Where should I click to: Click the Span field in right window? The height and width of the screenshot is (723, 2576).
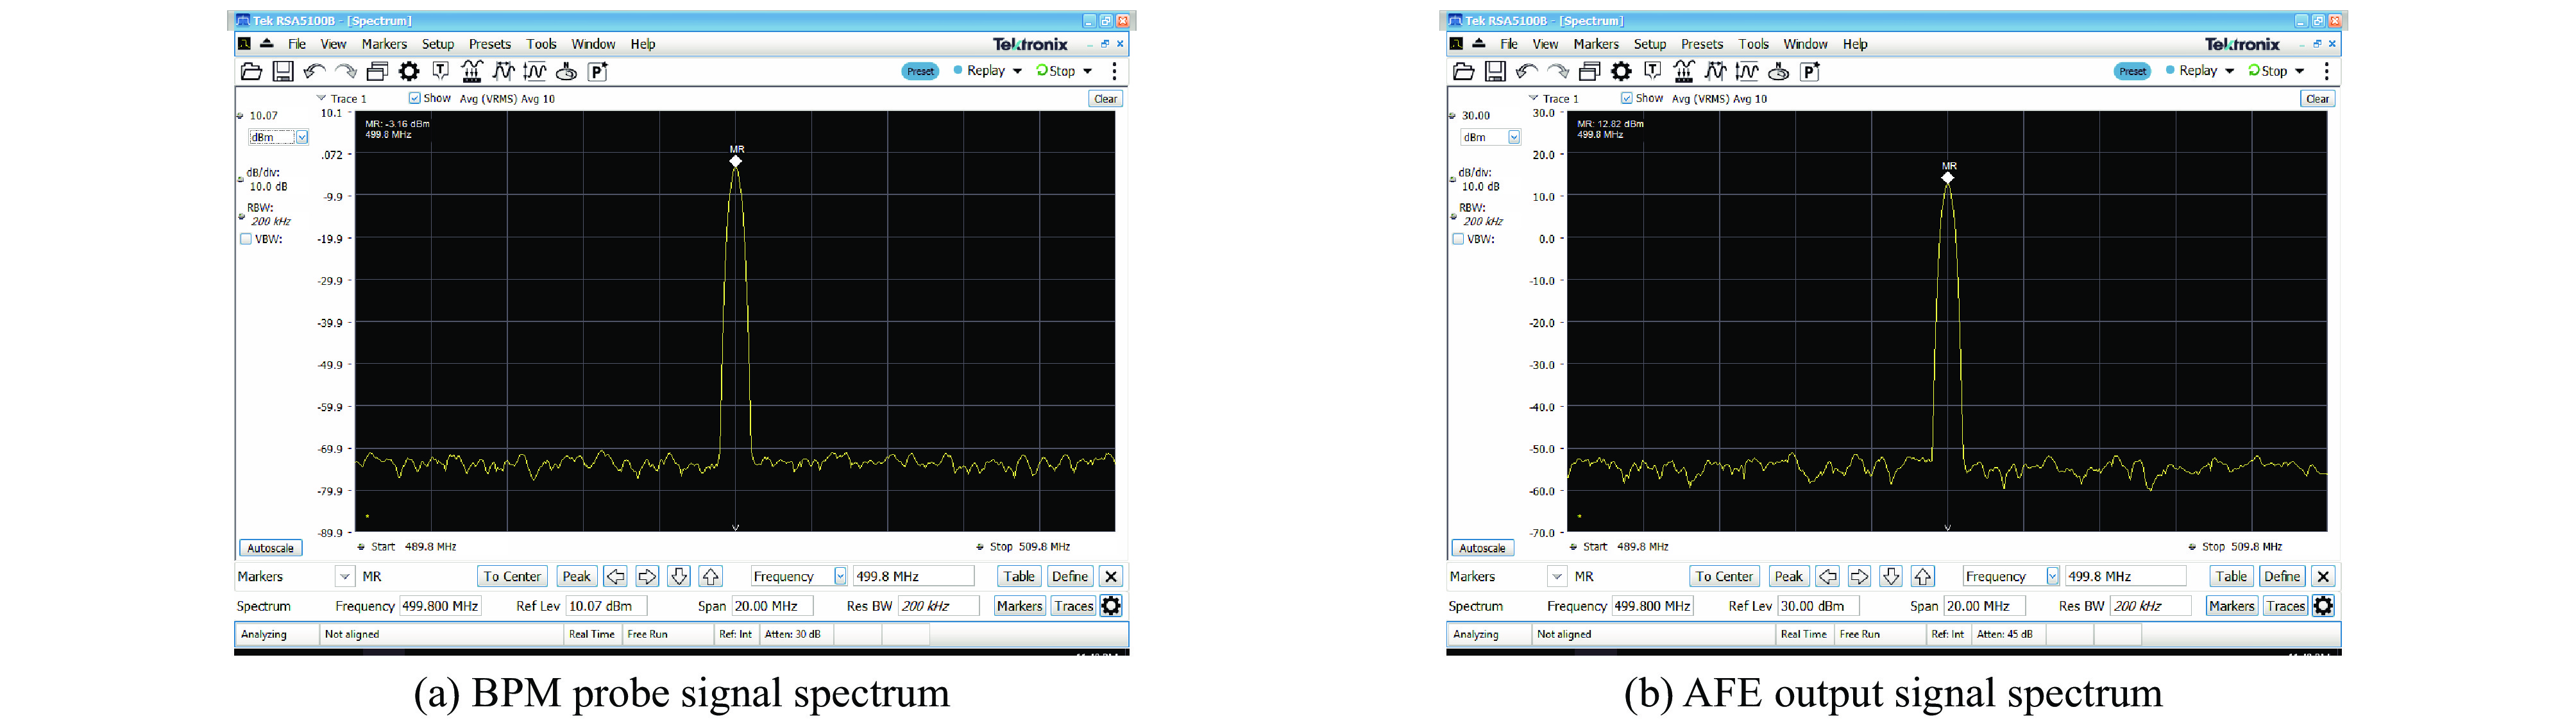click(1984, 606)
